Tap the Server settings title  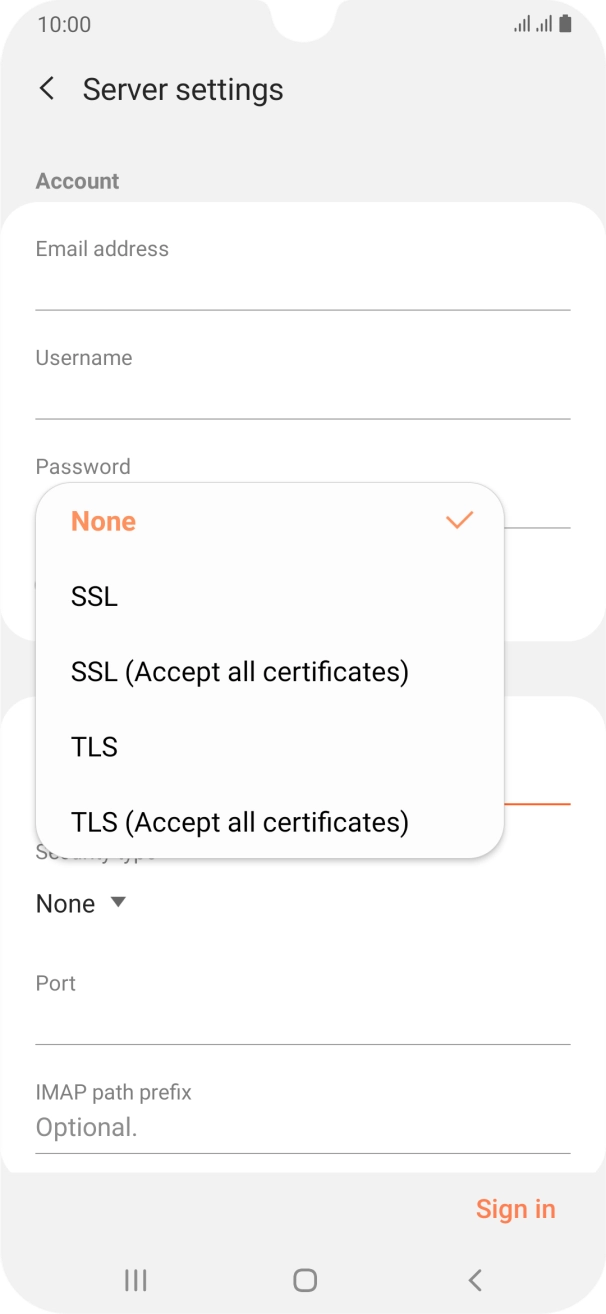tap(183, 89)
